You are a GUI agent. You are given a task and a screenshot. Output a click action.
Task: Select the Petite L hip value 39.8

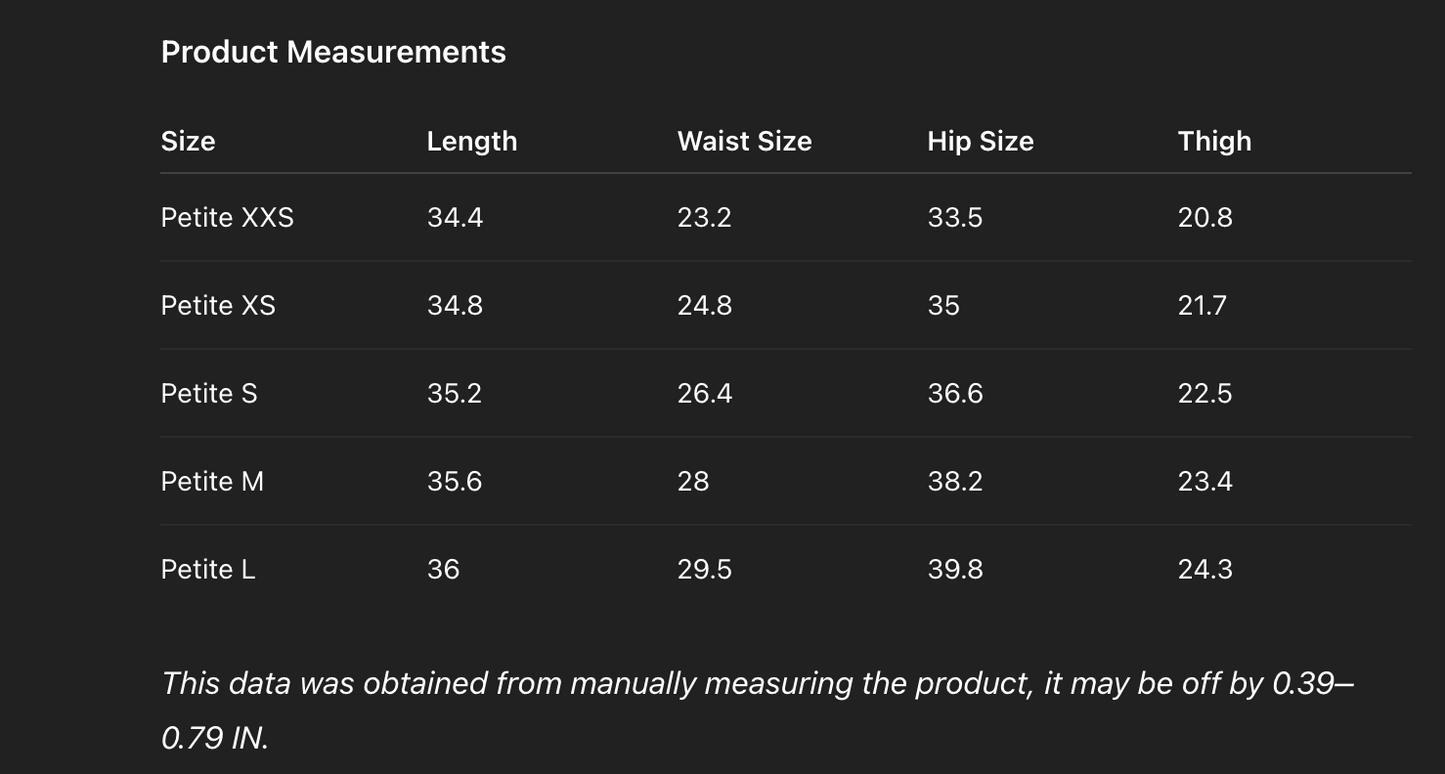[955, 569]
